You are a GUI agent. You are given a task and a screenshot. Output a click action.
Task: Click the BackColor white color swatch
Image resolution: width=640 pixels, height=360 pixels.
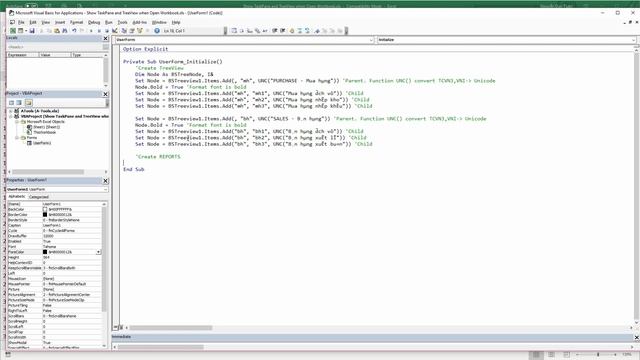pyautogui.click(x=45, y=209)
